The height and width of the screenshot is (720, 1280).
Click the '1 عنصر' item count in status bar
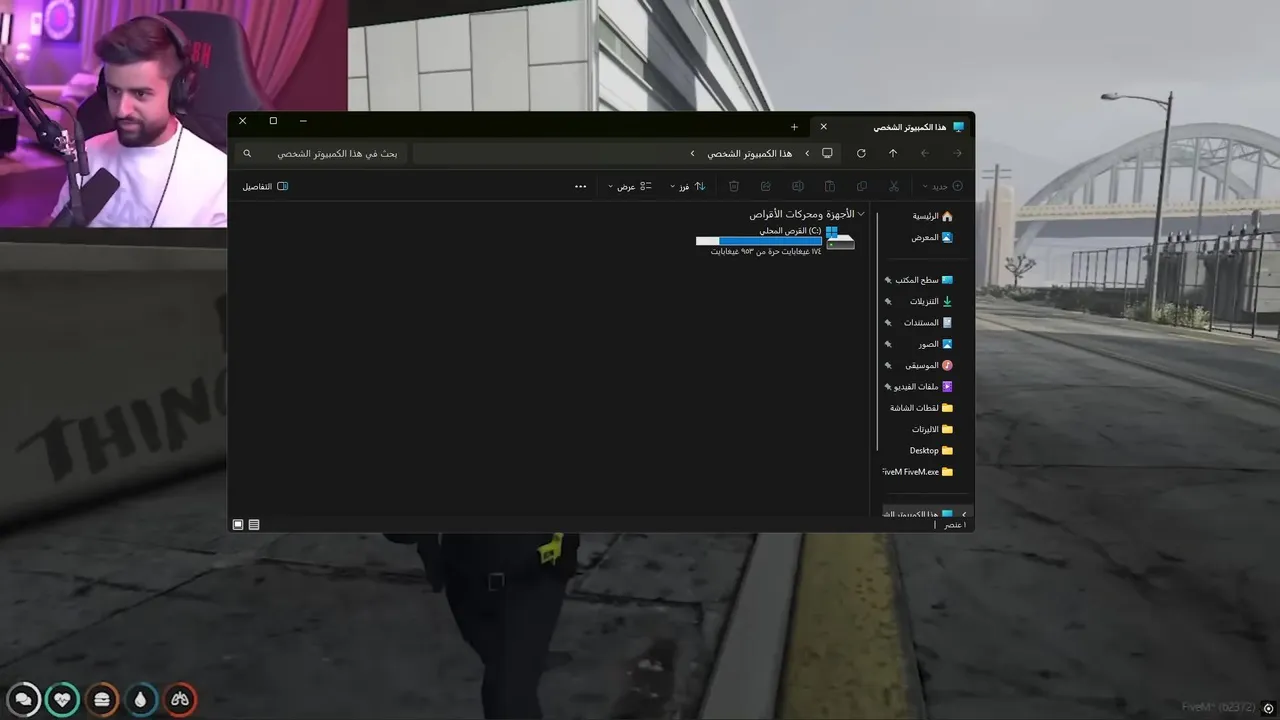(955, 524)
